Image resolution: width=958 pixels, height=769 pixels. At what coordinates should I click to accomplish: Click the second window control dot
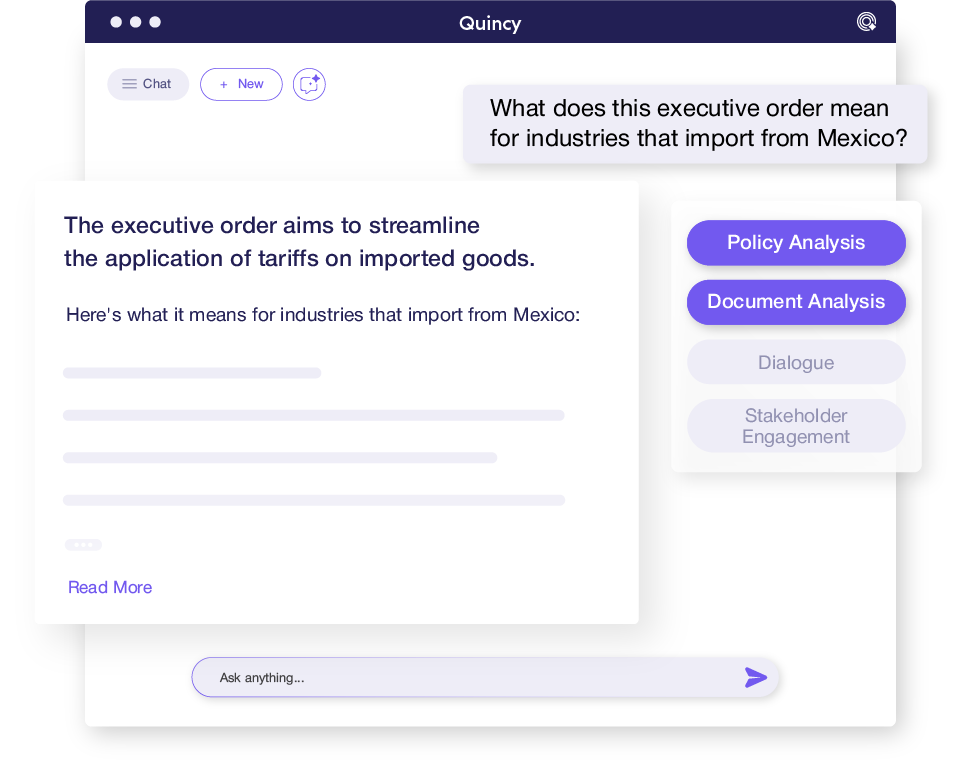click(x=135, y=22)
